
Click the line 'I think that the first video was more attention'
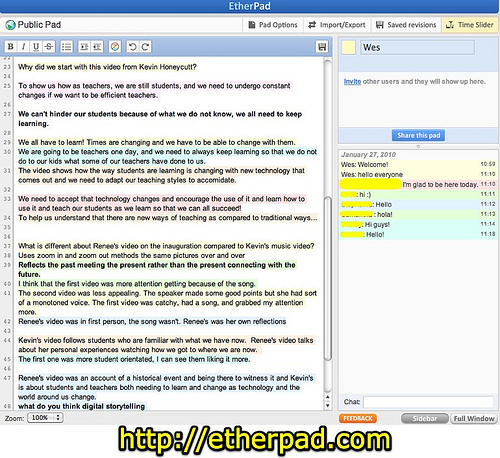(137, 284)
